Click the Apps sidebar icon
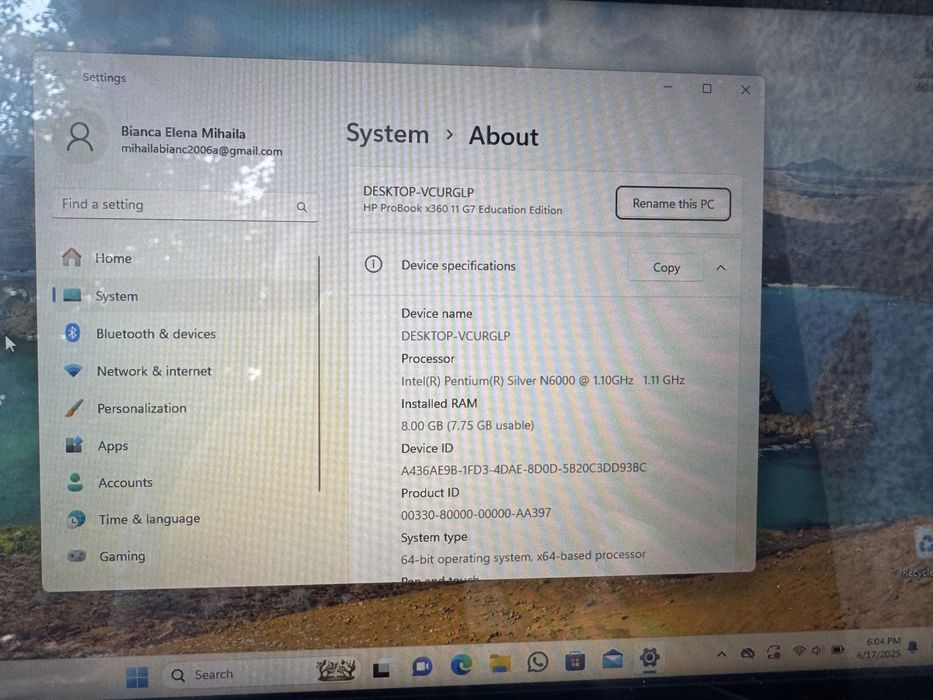The image size is (933, 700). tap(74, 445)
